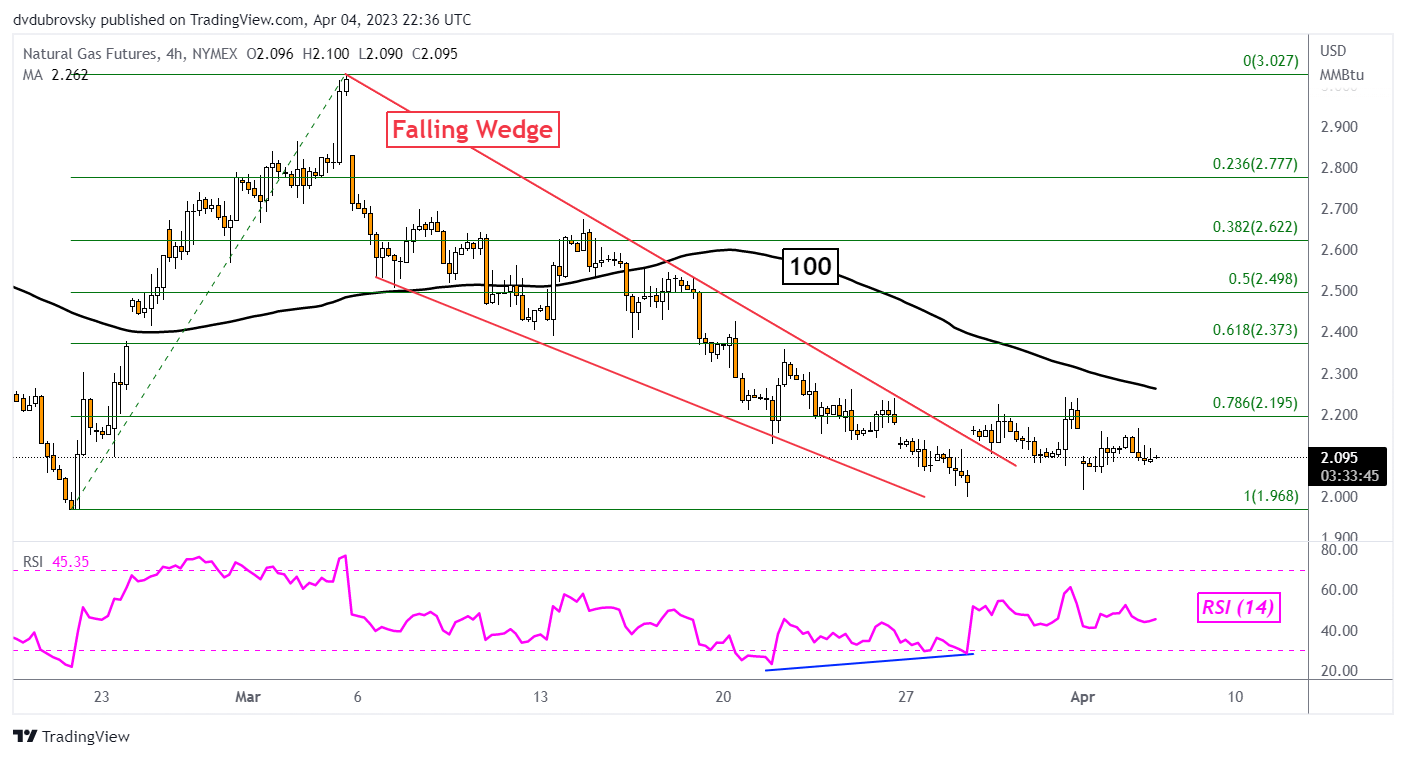
Task: Click the 1.900 price axis tick
Action: point(1337,536)
